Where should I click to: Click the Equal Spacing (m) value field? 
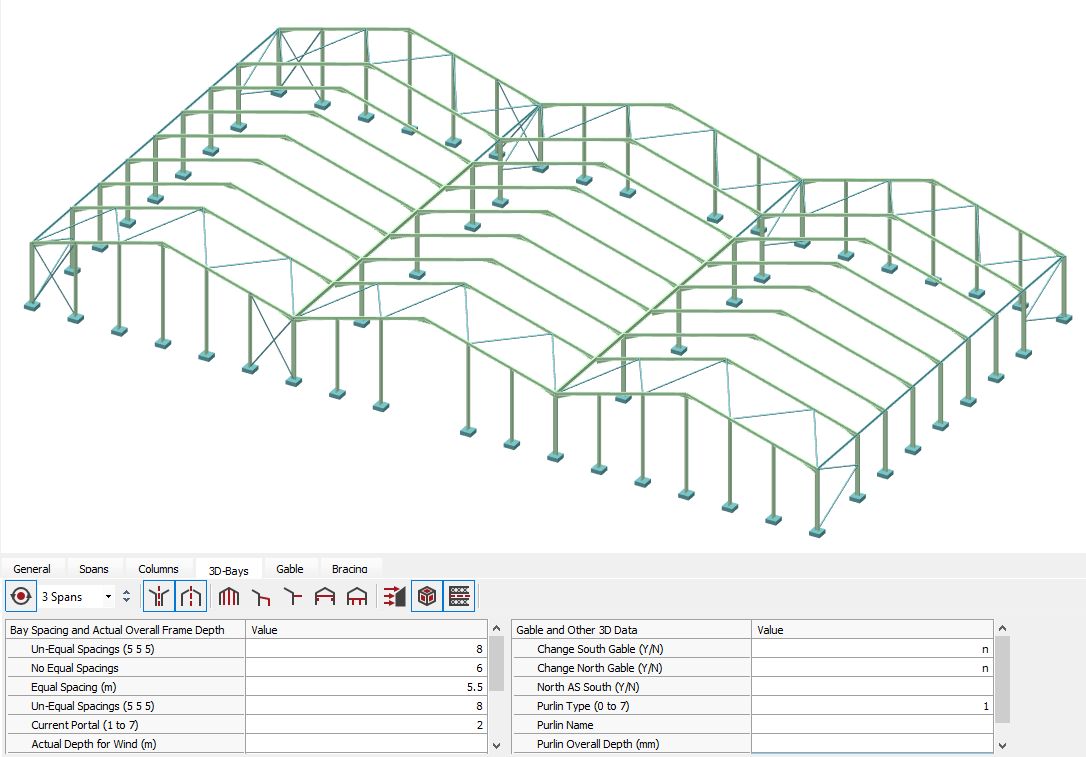(x=366, y=687)
